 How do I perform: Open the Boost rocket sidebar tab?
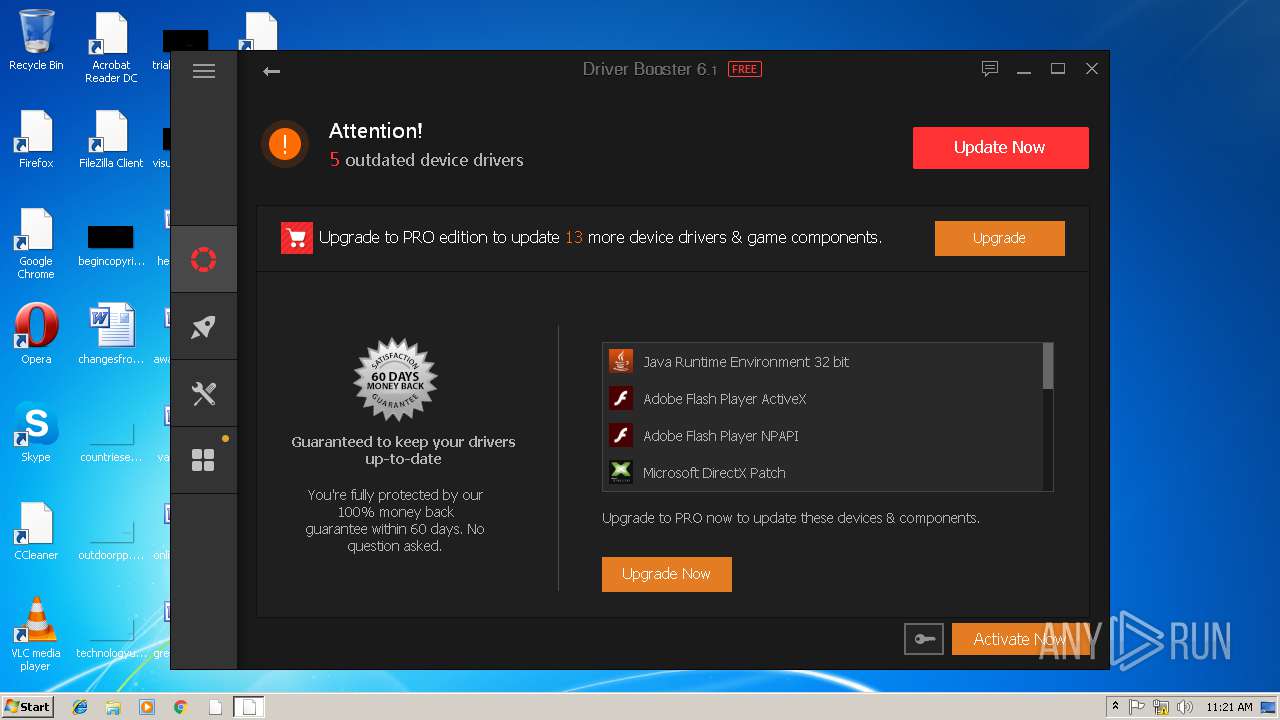tap(204, 327)
